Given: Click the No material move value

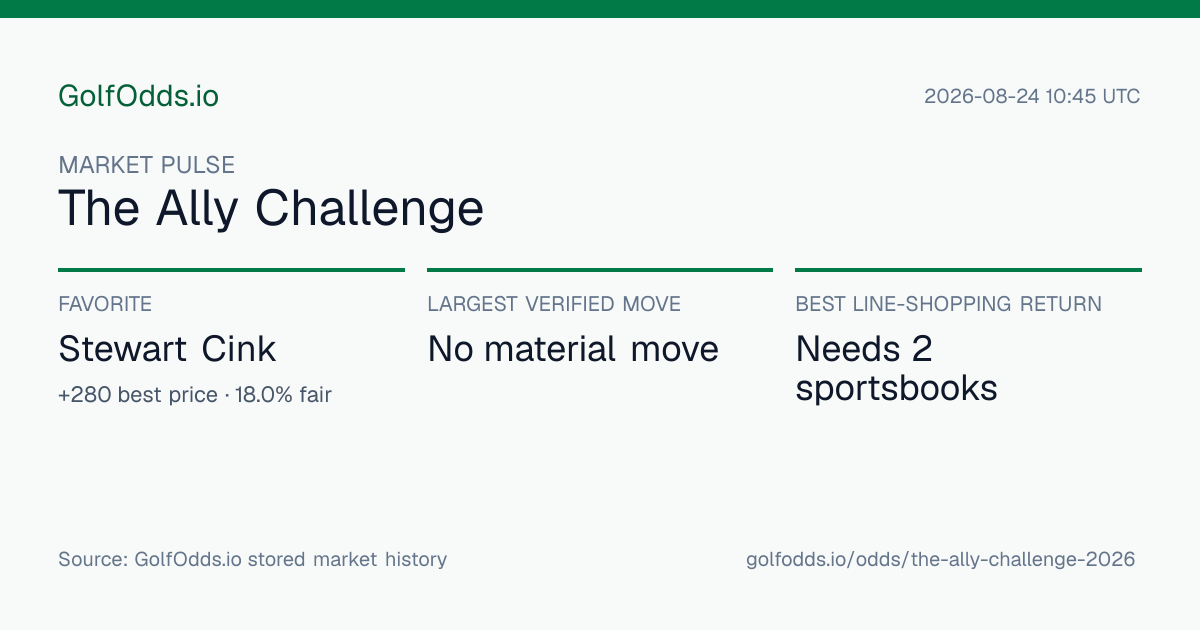Looking at the screenshot, I should click(573, 349).
